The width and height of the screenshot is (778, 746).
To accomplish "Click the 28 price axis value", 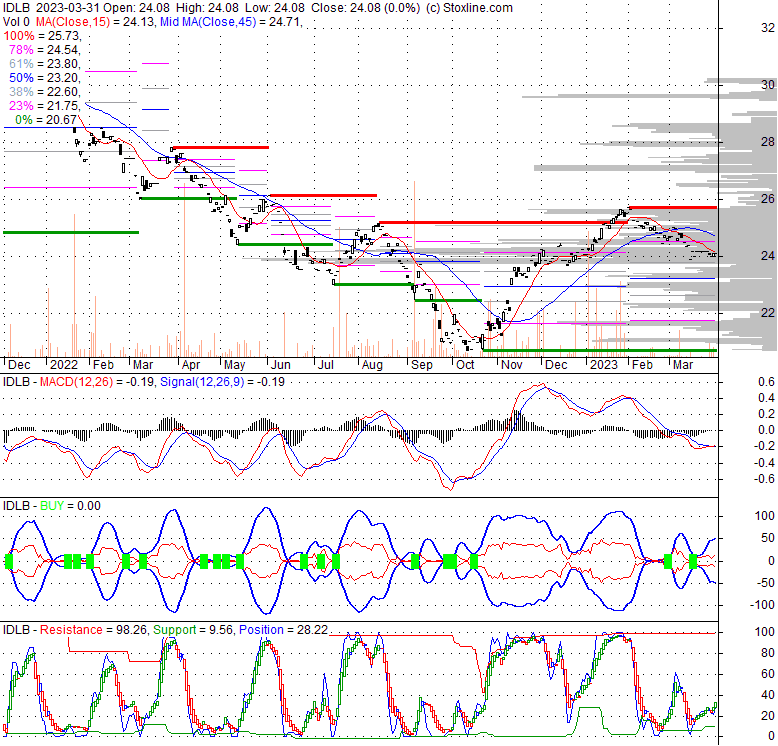I will coord(768,142).
